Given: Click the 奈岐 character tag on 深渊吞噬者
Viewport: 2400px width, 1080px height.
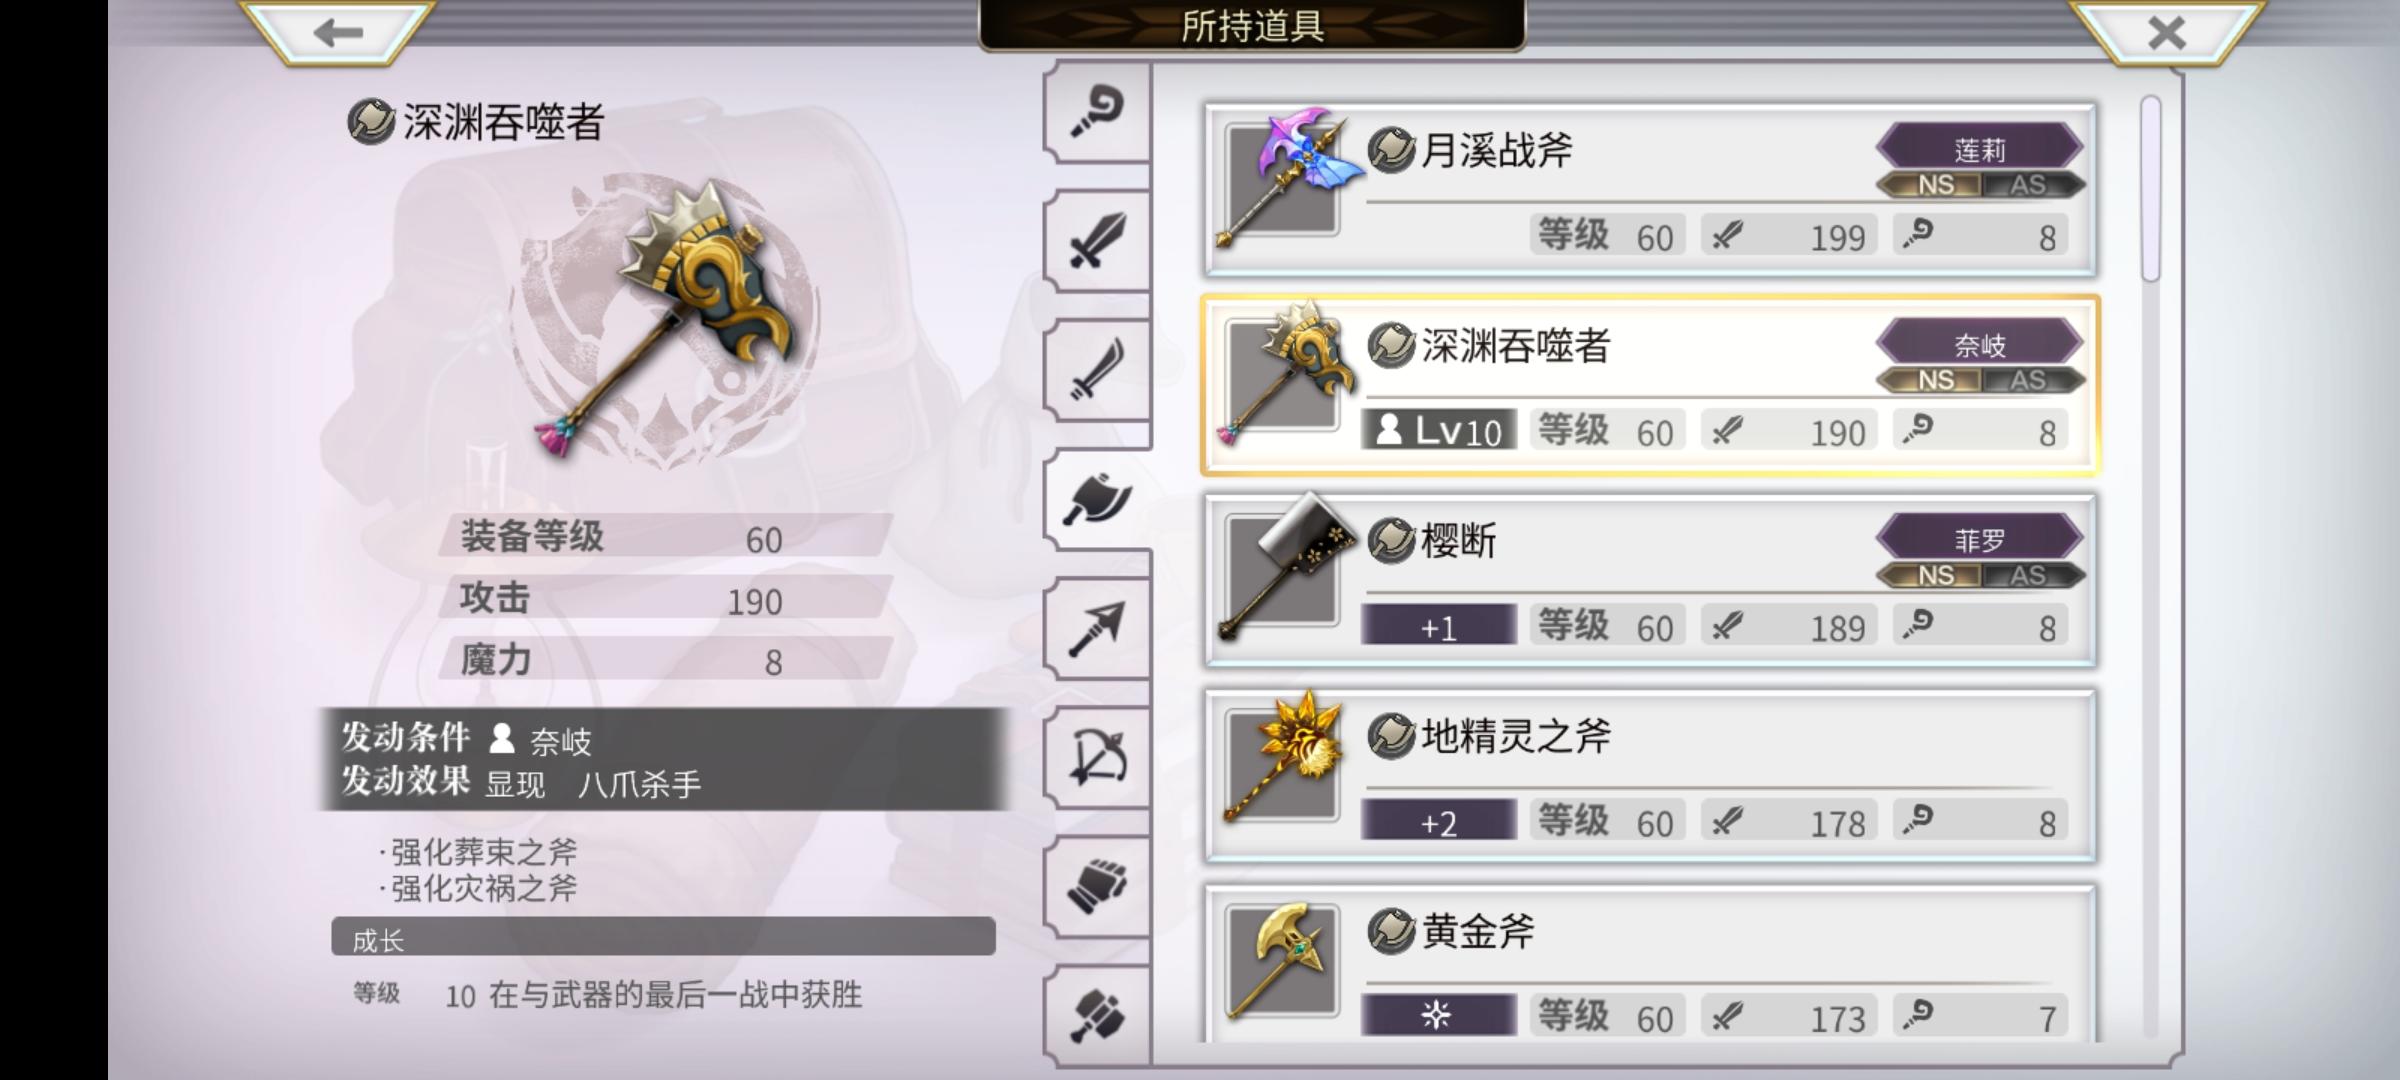Looking at the screenshot, I should point(1980,344).
